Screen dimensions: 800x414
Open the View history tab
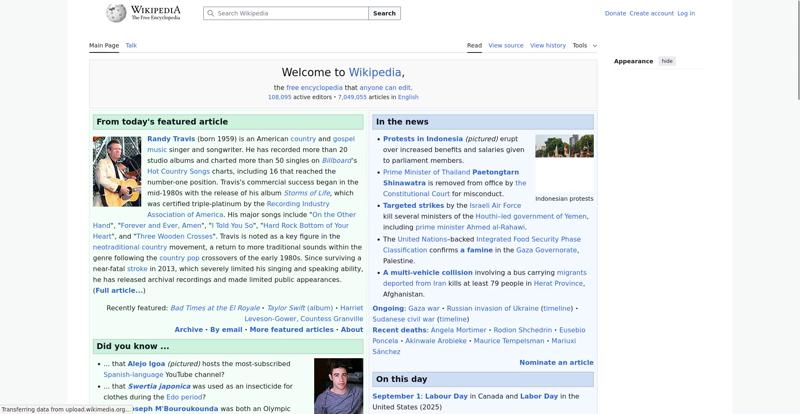[x=548, y=45]
